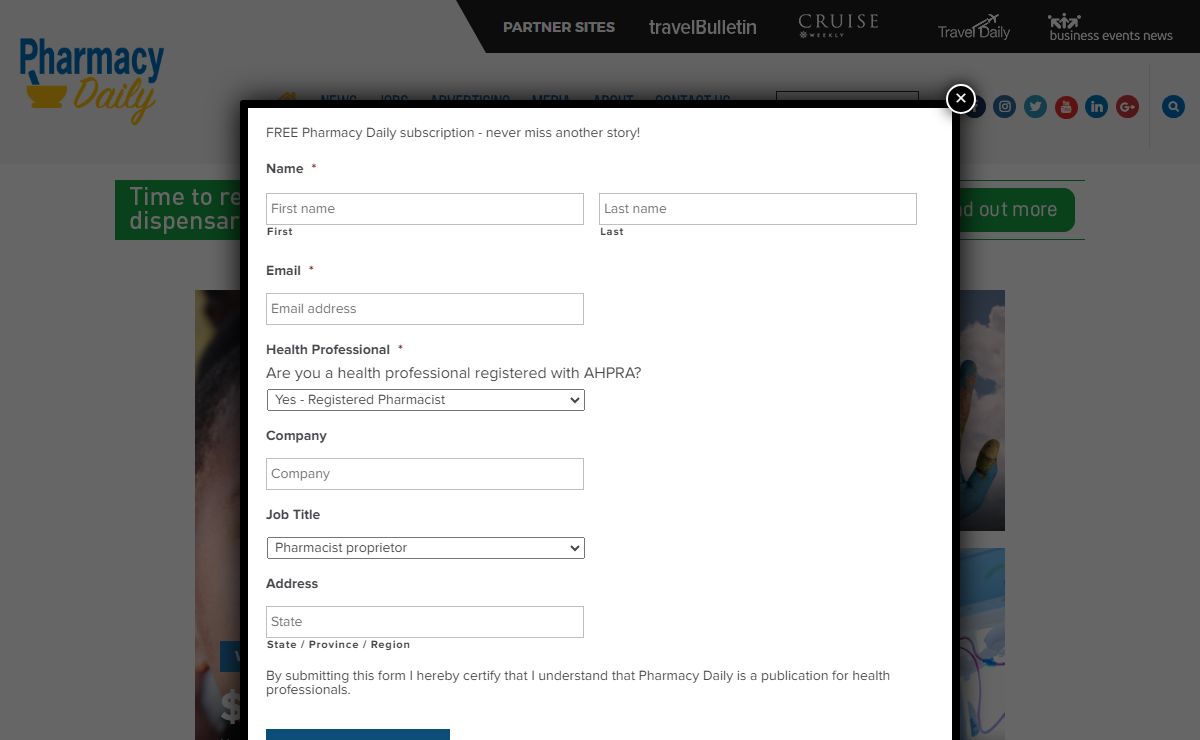1200x740 pixels.
Task: Close the subscription popup
Action: click(960, 98)
